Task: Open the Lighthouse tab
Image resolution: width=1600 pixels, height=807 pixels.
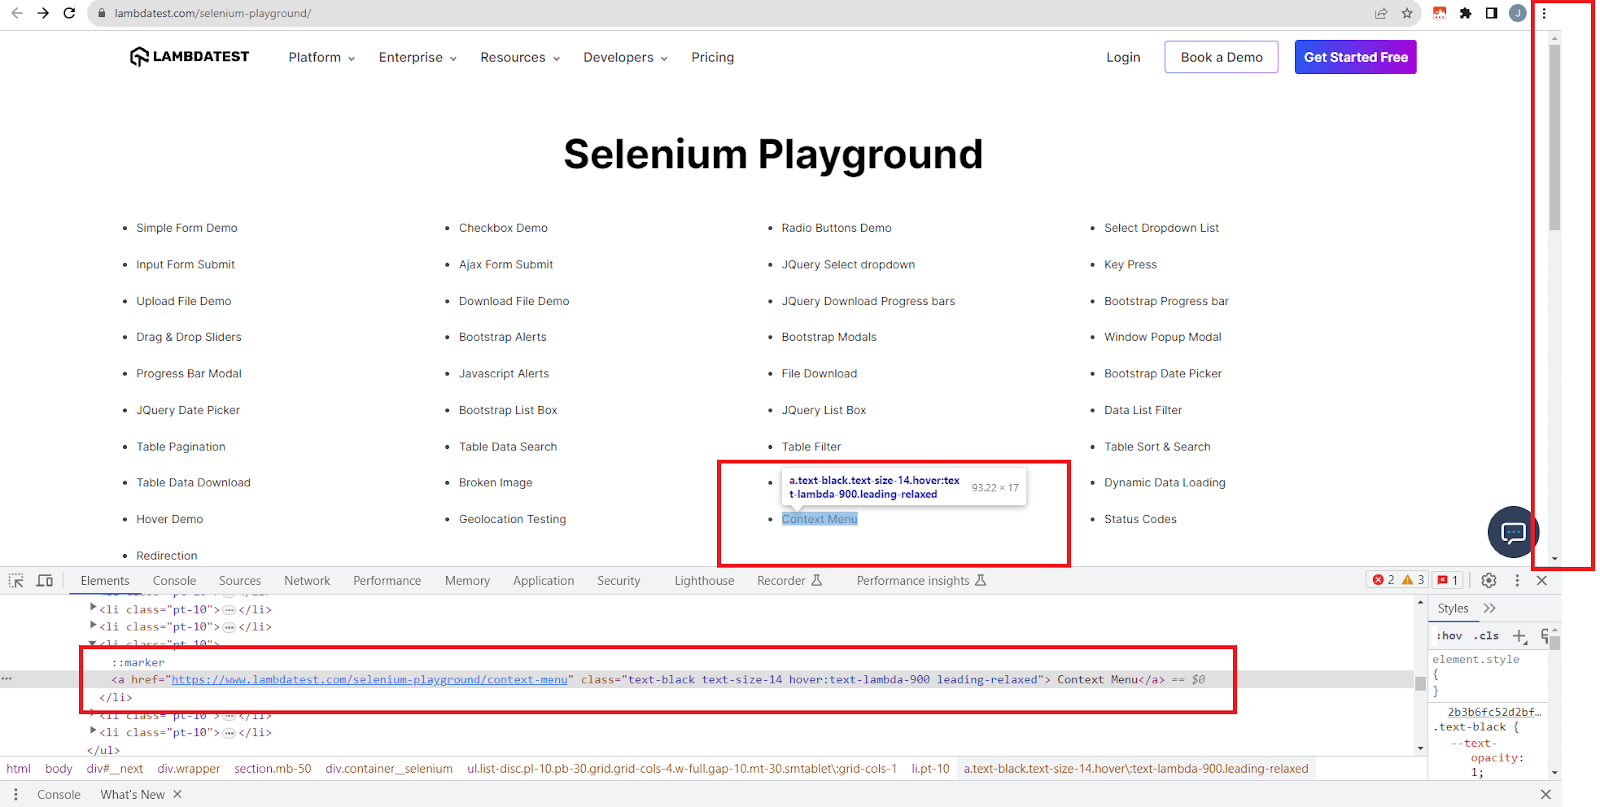Action: point(704,581)
